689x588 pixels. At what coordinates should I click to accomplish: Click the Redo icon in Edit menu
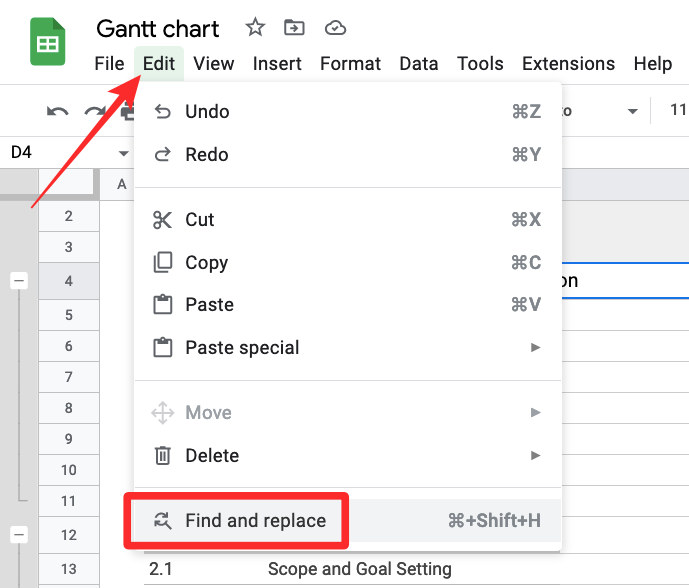[163, 155]
